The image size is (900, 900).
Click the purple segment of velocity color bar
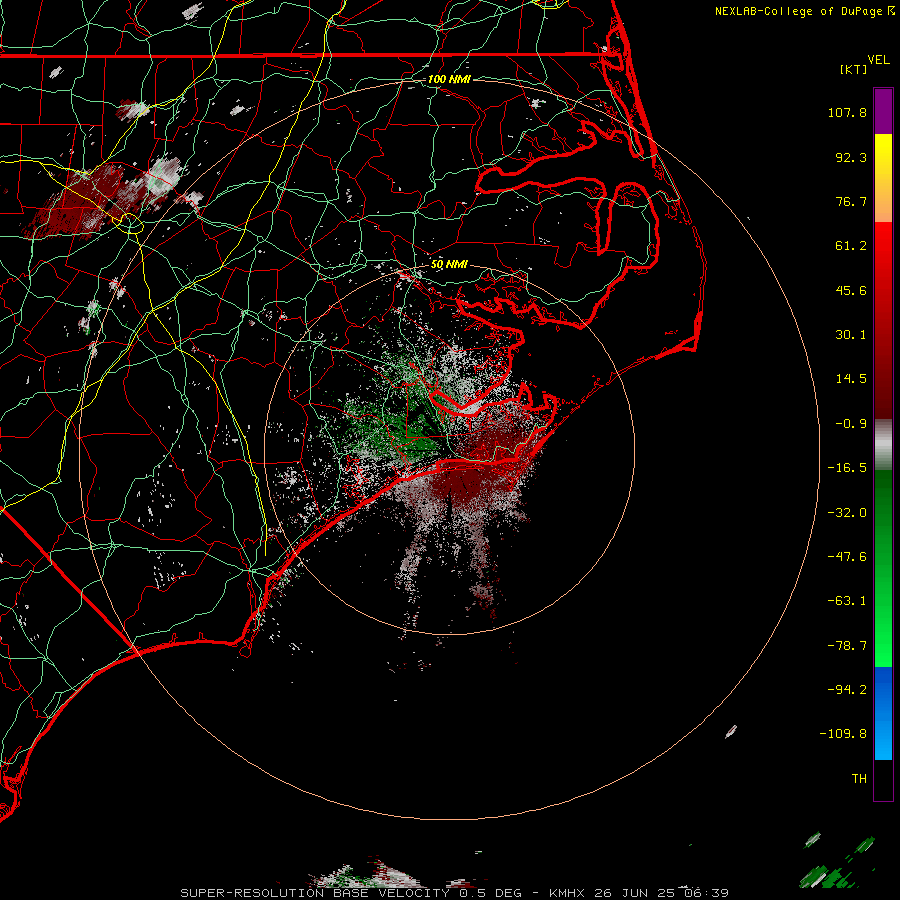coord(883,111)
